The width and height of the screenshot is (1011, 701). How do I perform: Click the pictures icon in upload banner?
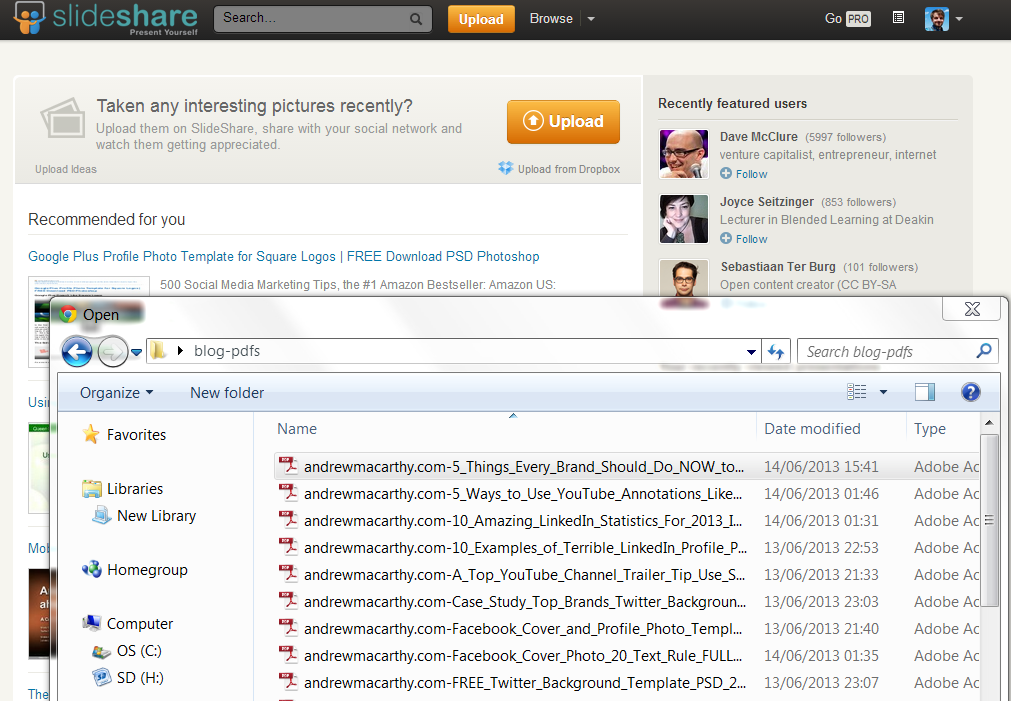pyautogui.click(x=63, y=118)
